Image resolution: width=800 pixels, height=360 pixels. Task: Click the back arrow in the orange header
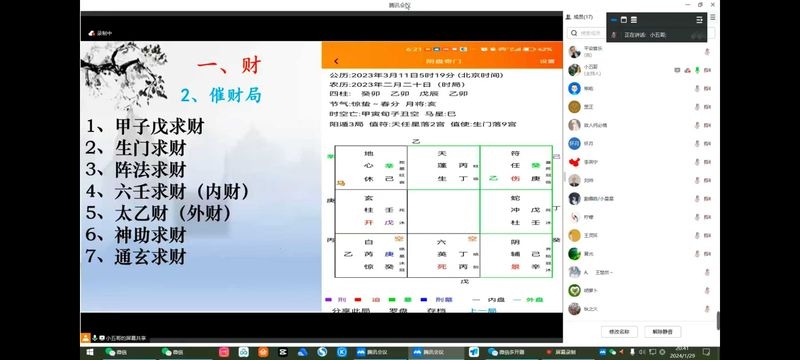click(x=336, y=61)
